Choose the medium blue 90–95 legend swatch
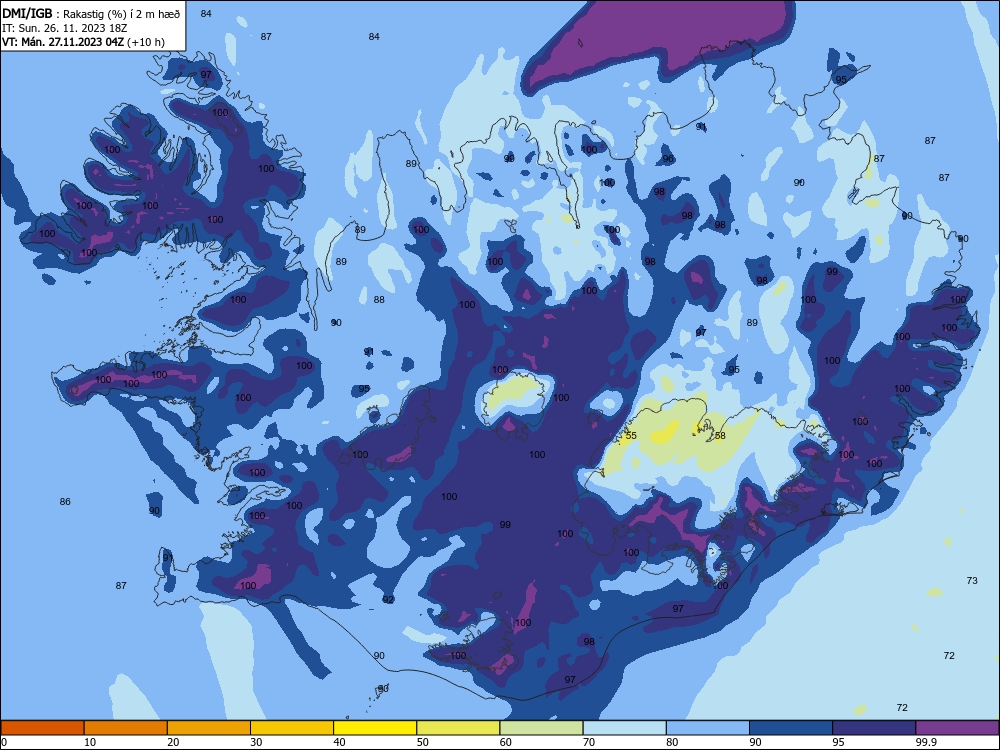This screenshot has width=1000, height=750. coord(791,728)
